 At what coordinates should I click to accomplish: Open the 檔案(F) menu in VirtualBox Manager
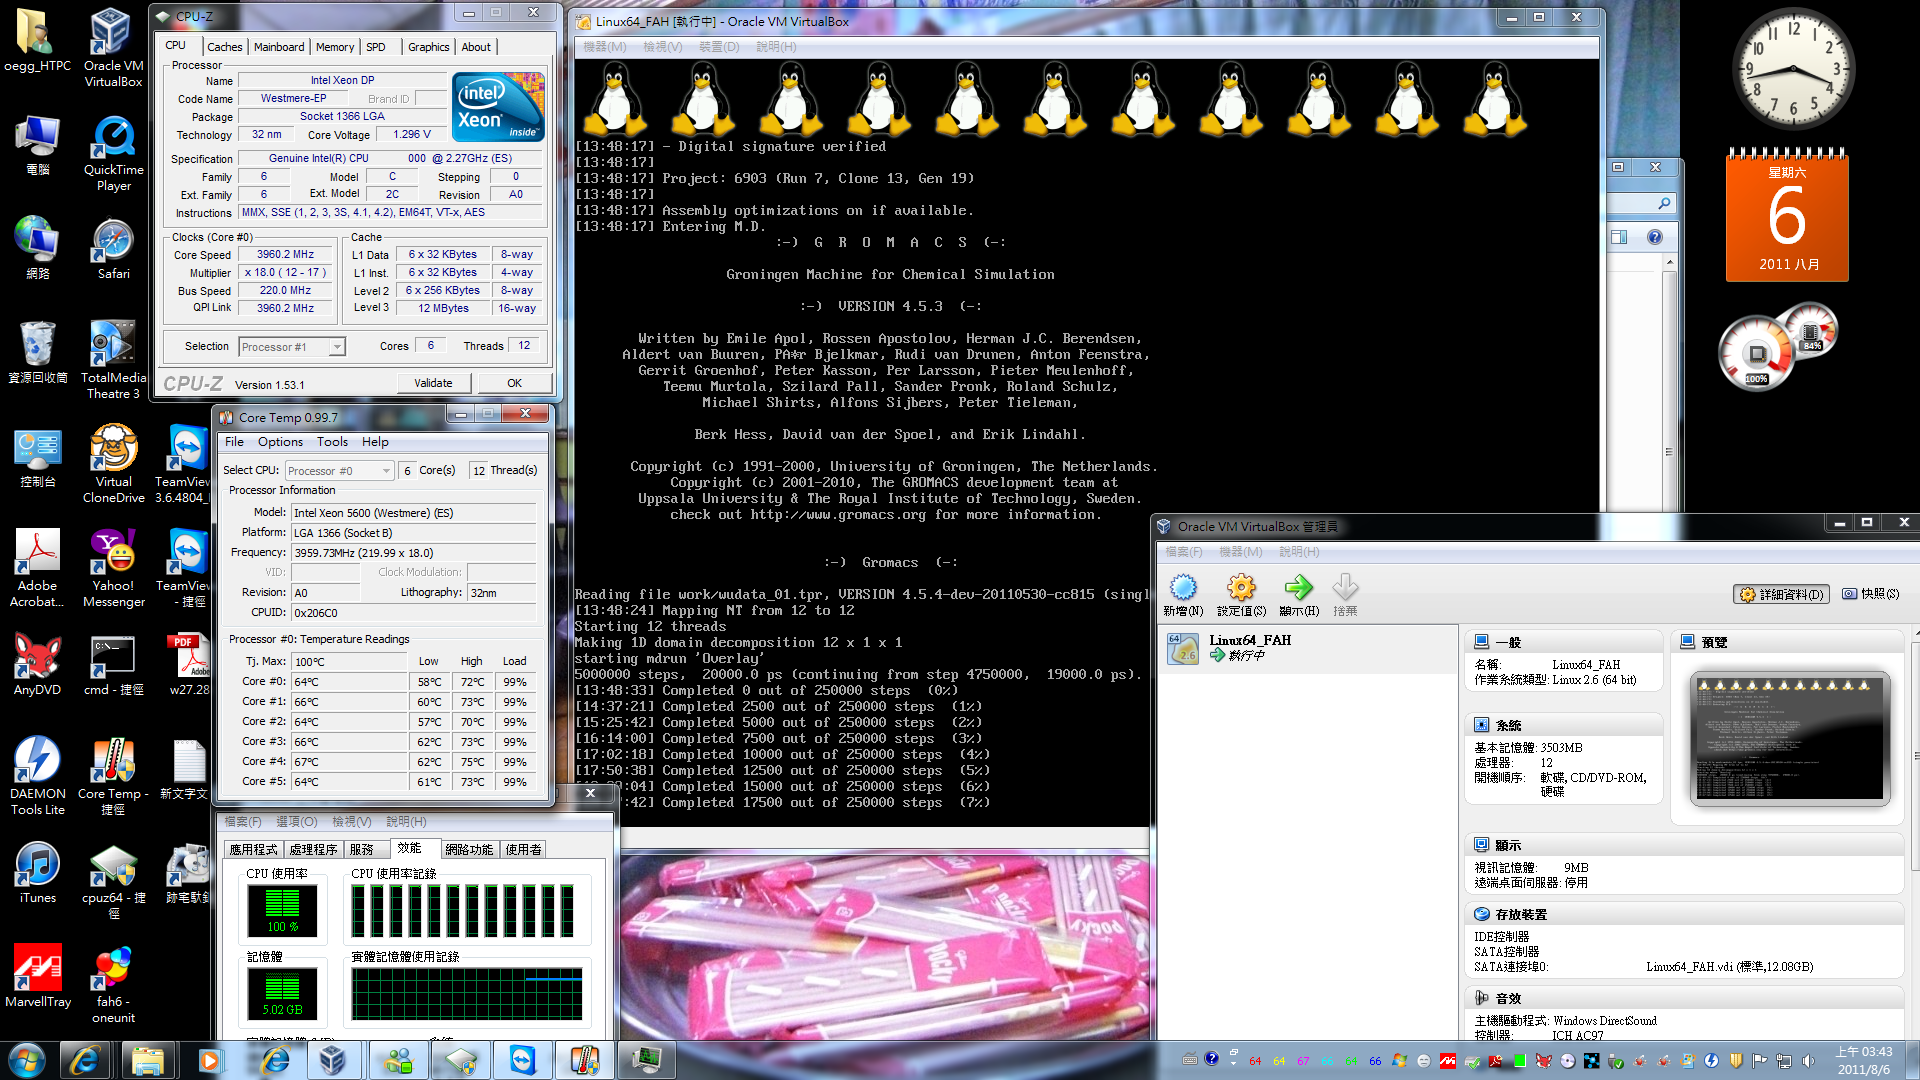[x=1183, y=552]
